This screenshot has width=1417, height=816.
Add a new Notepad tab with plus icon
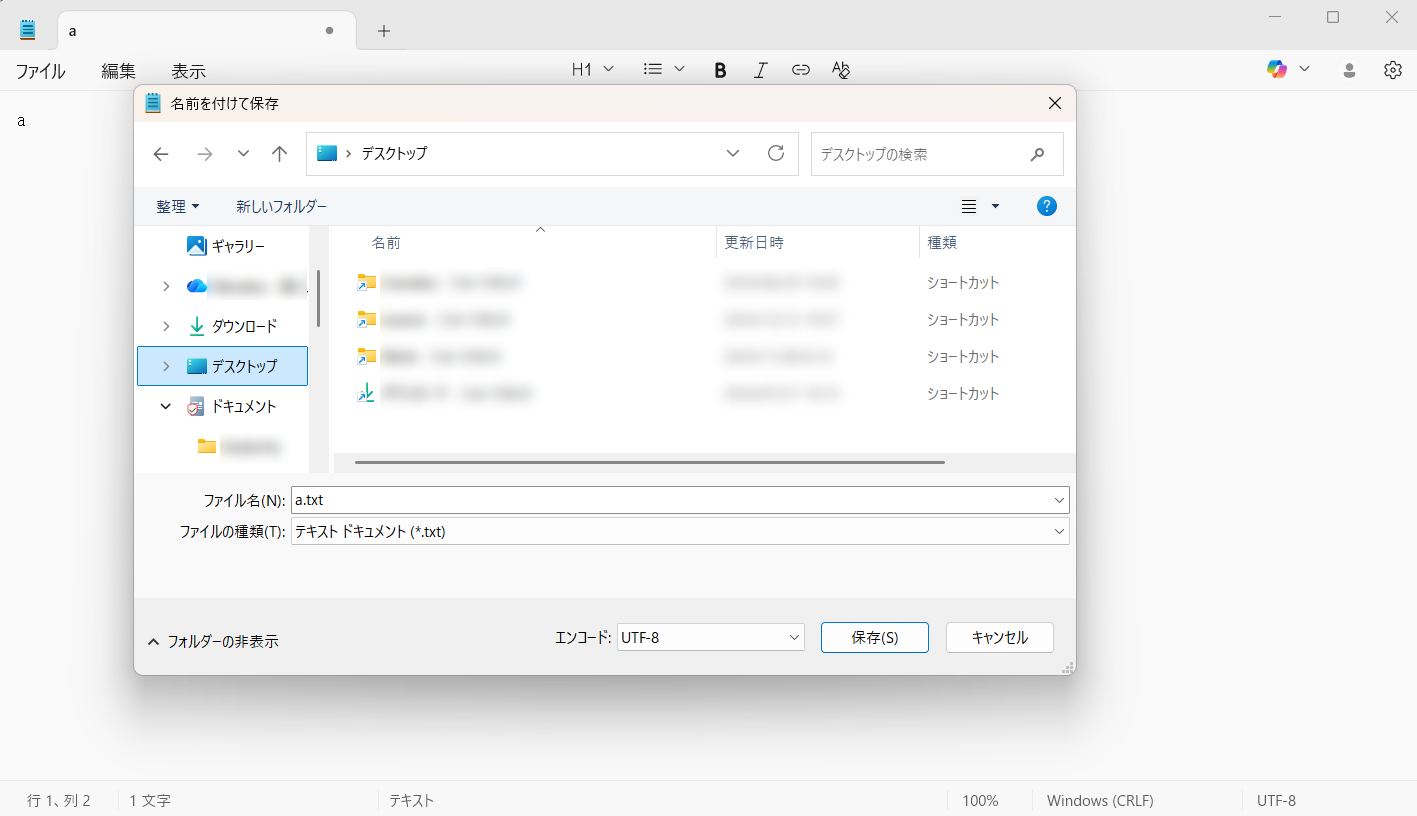384,31
